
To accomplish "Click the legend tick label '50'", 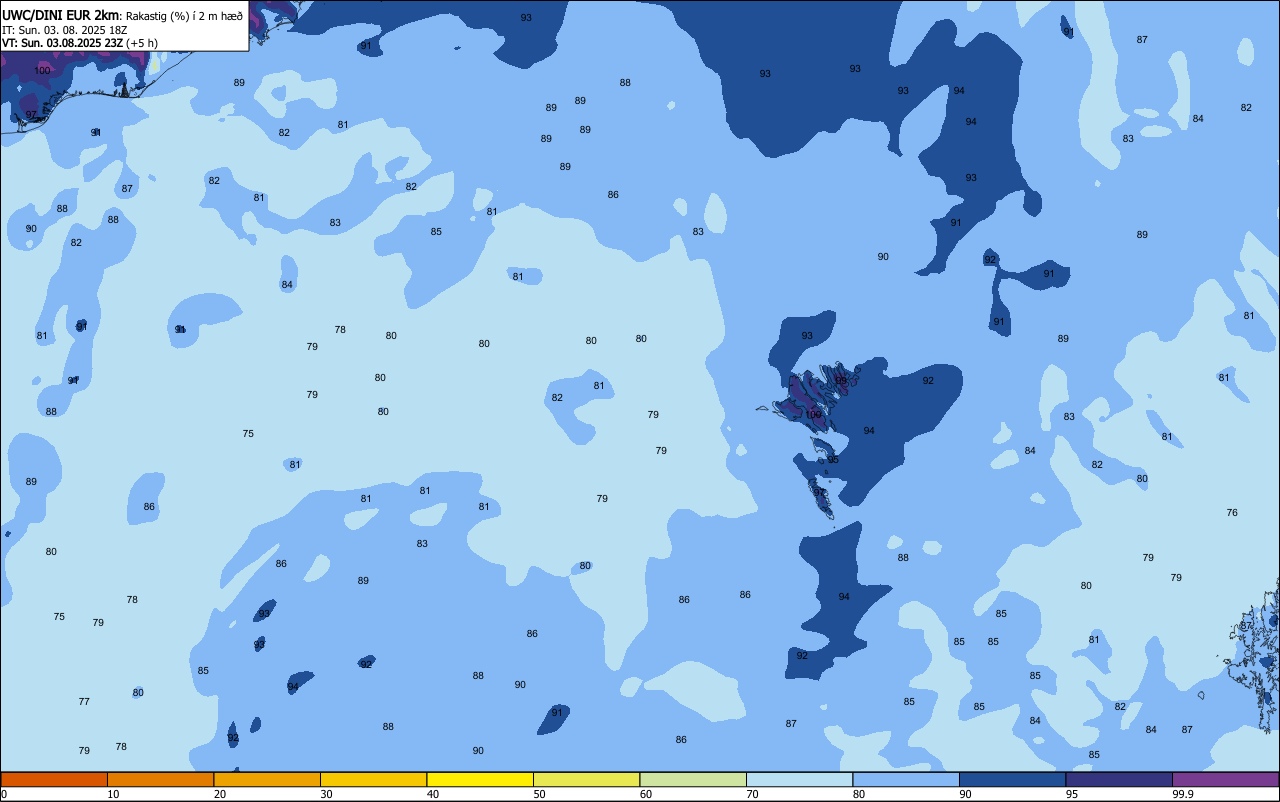I will coord(539,794).
